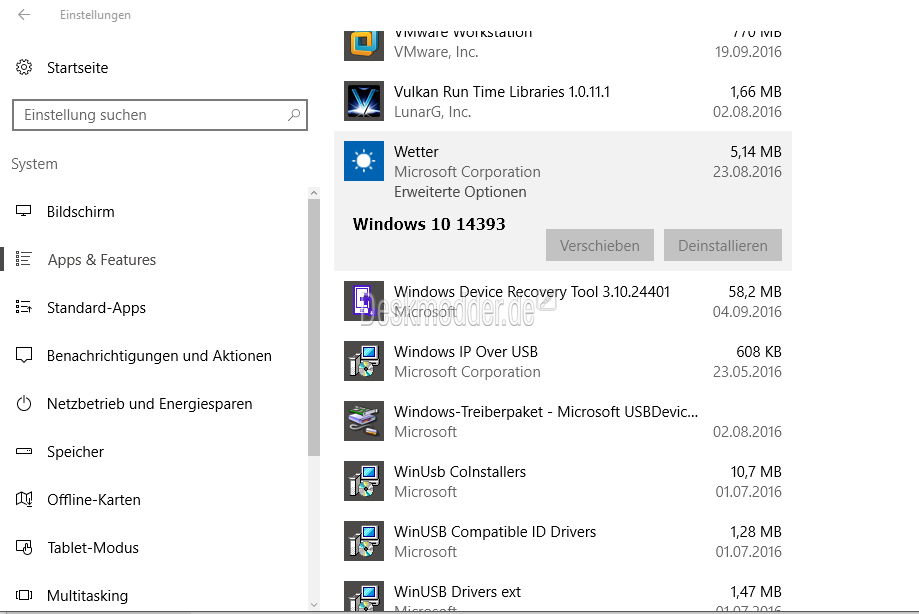This screenshot has height=614, width=919.
Task: Click the Wetter app name
Action: click(416, 152)
